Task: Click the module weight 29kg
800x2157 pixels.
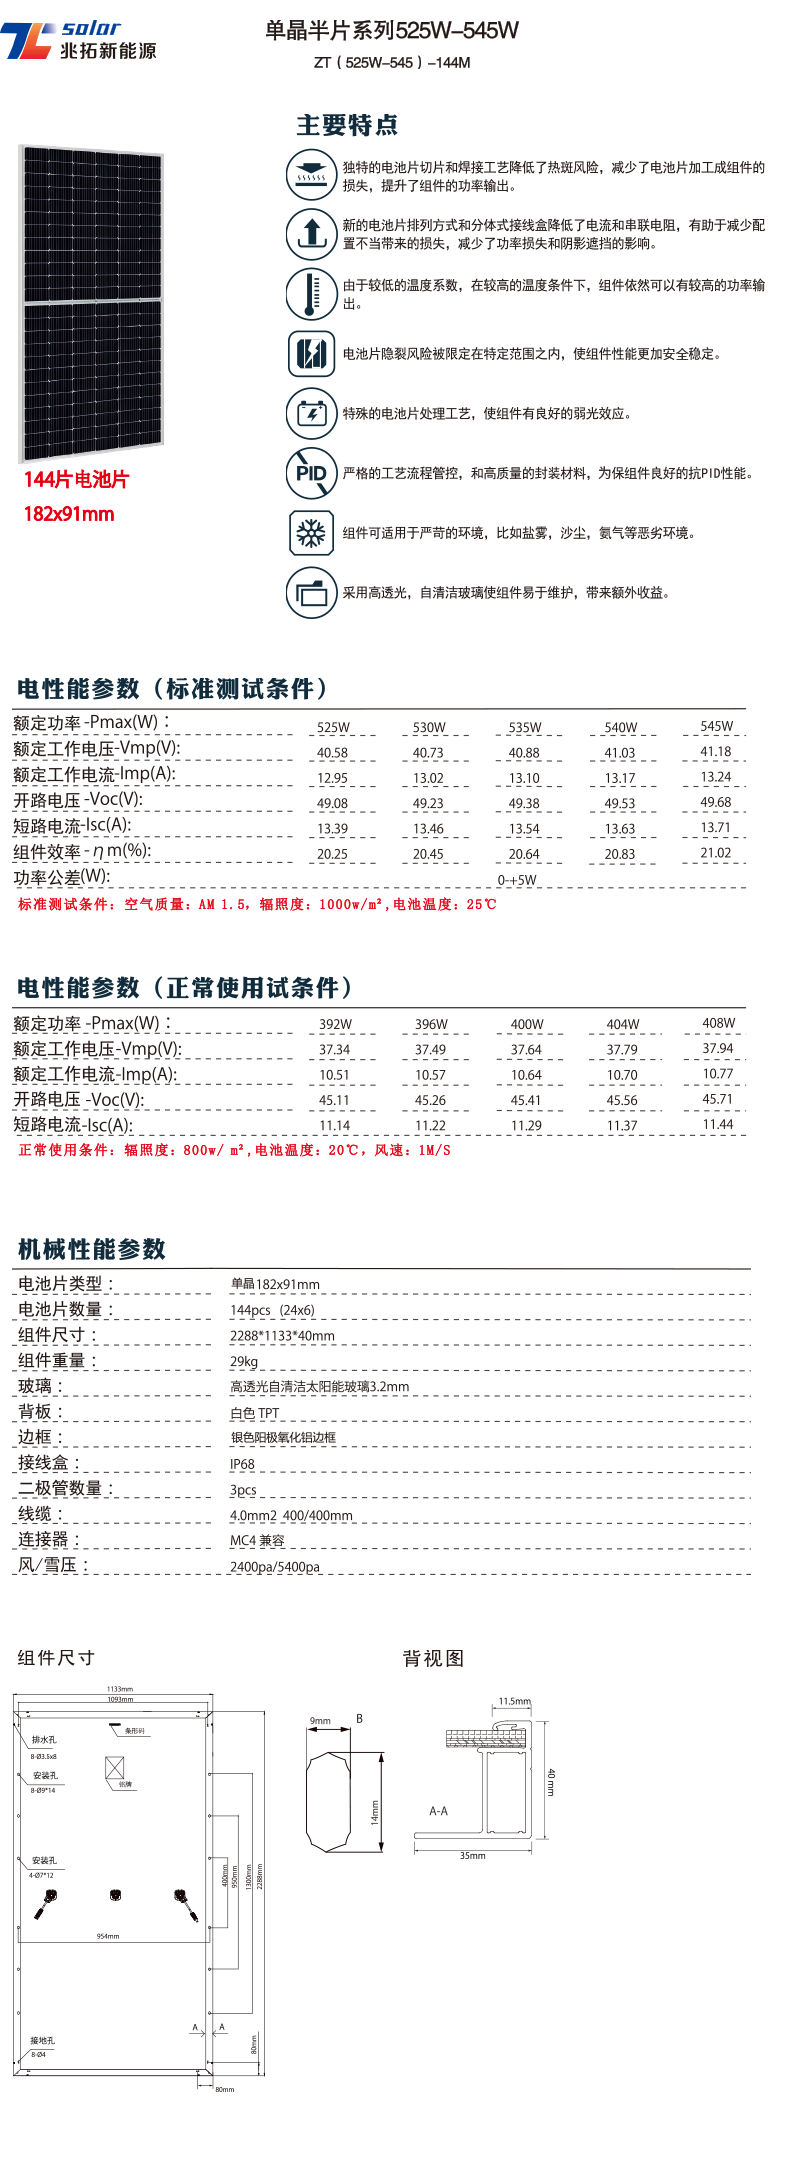Action: point(244,1362)
